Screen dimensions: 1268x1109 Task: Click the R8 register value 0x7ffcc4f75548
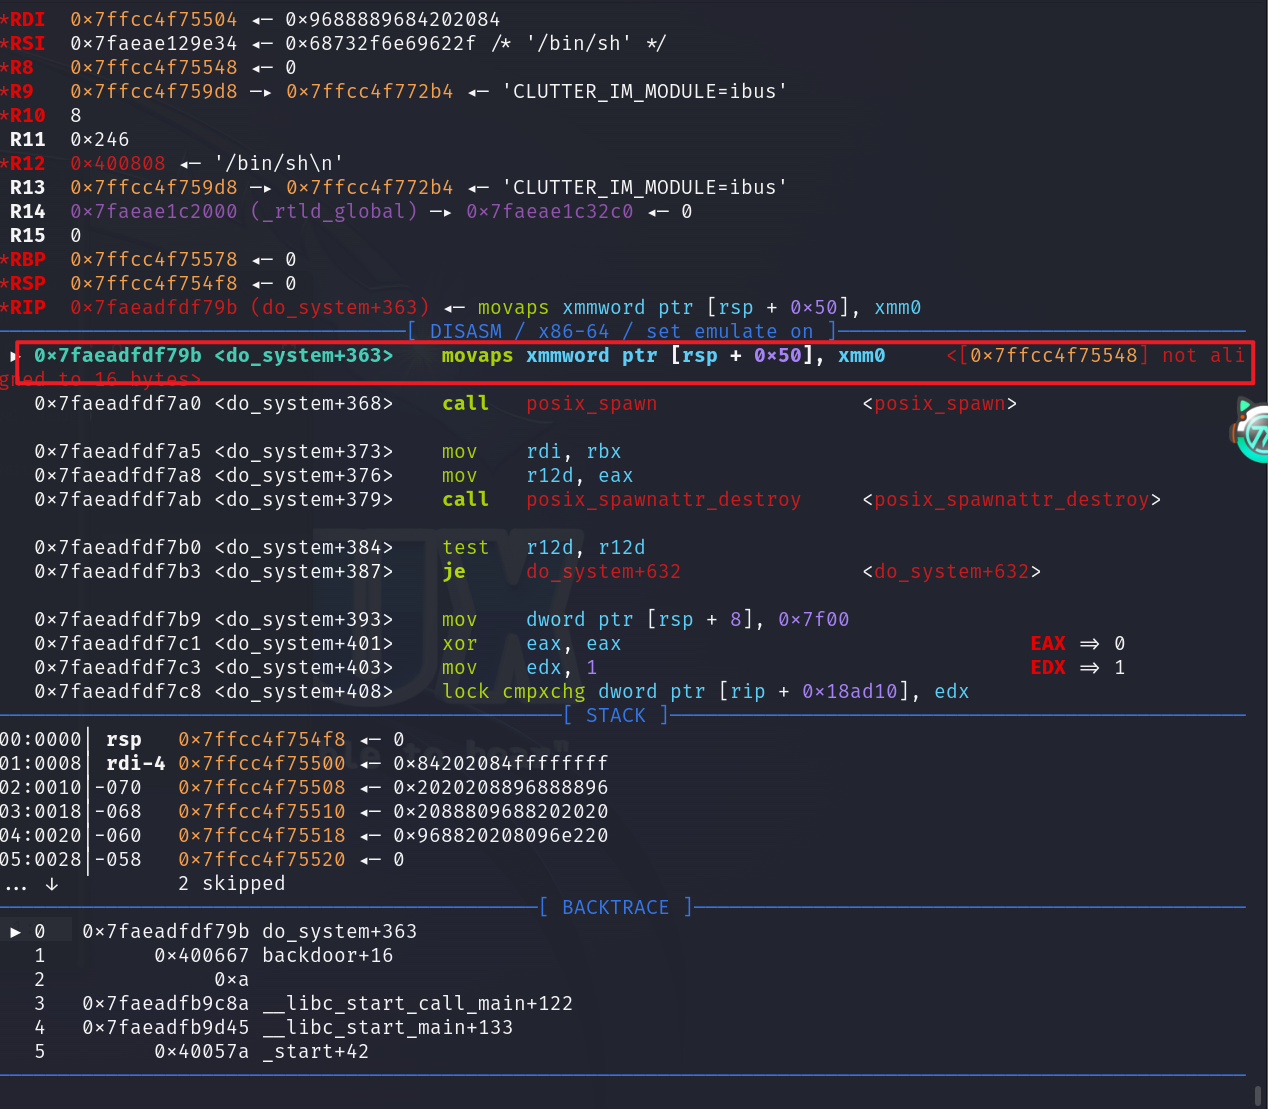tap(154, 67)
